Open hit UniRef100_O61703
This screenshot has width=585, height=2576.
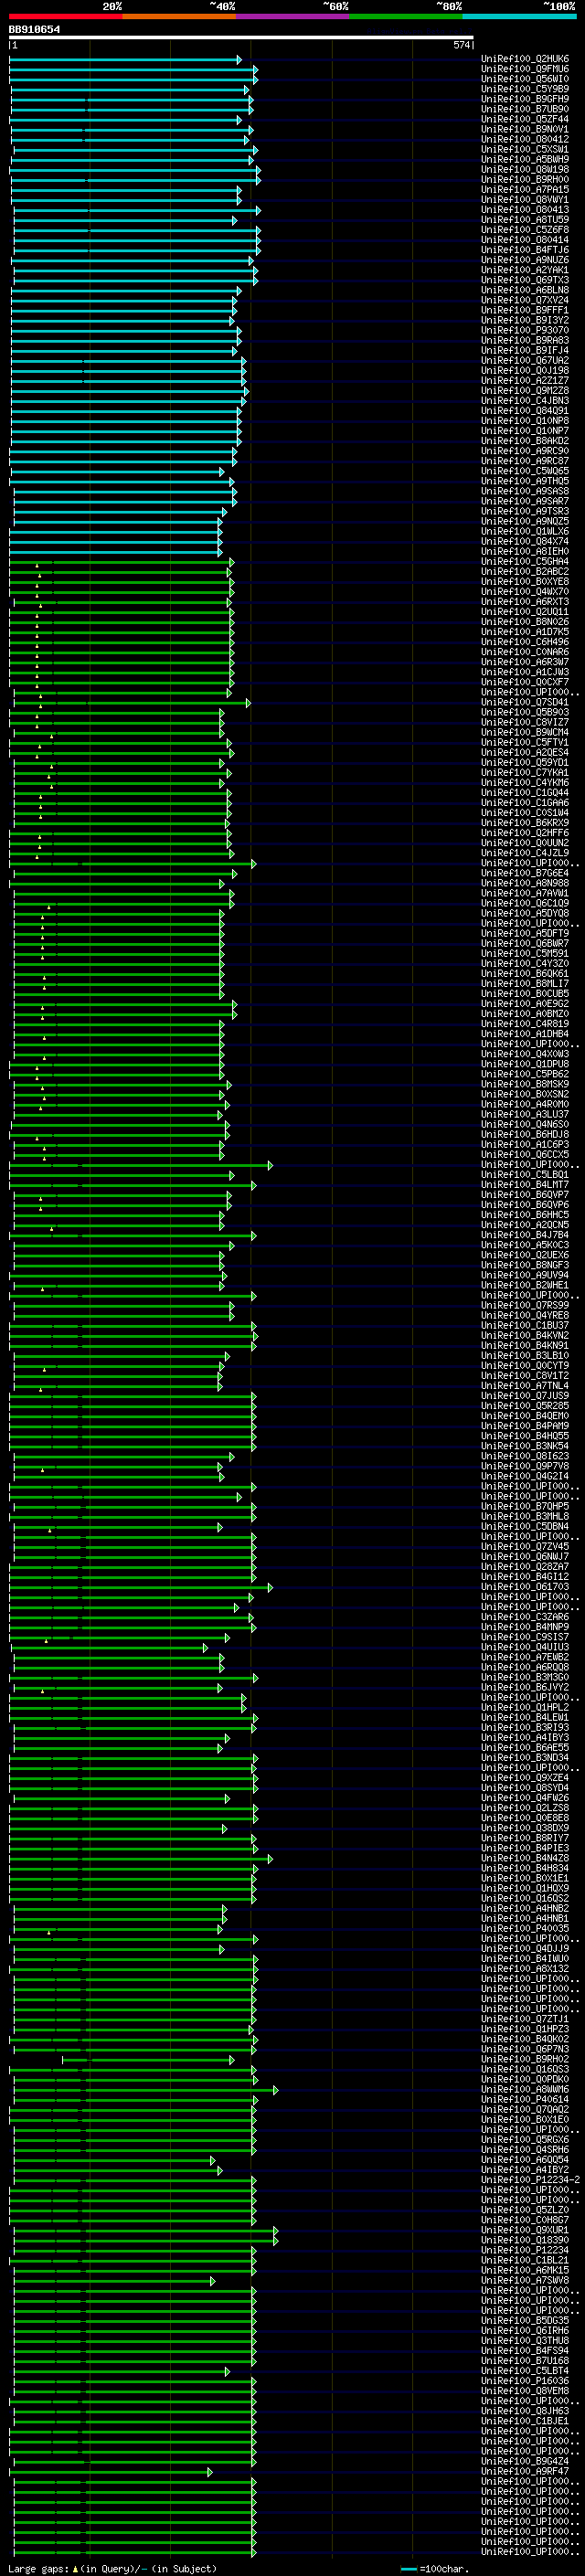tap(525, 1586)
